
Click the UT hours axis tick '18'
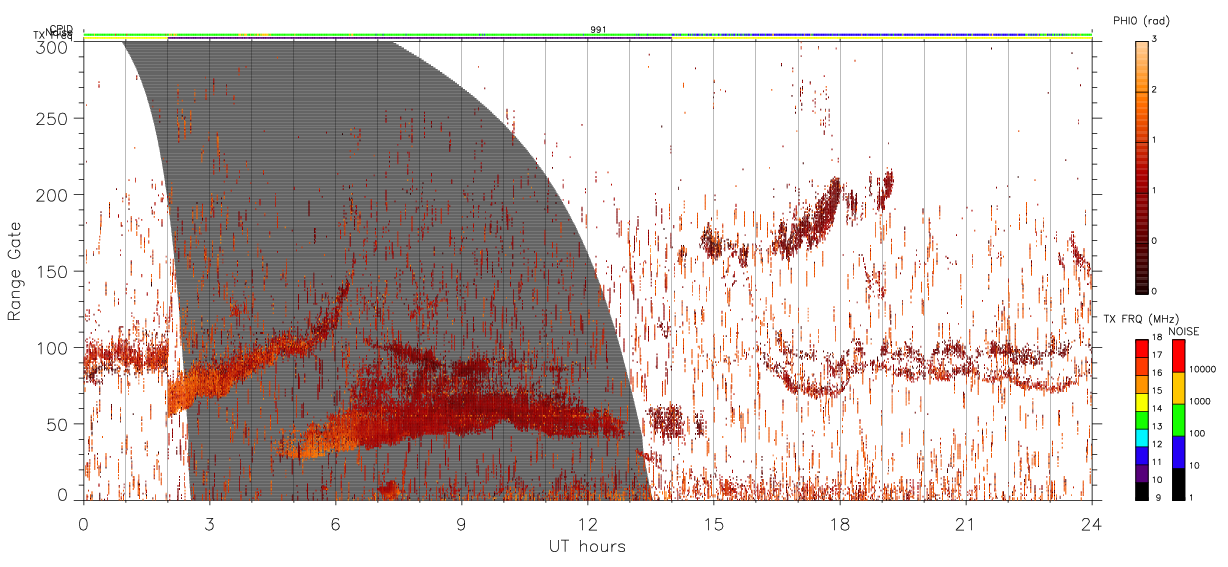pos(840,523)
